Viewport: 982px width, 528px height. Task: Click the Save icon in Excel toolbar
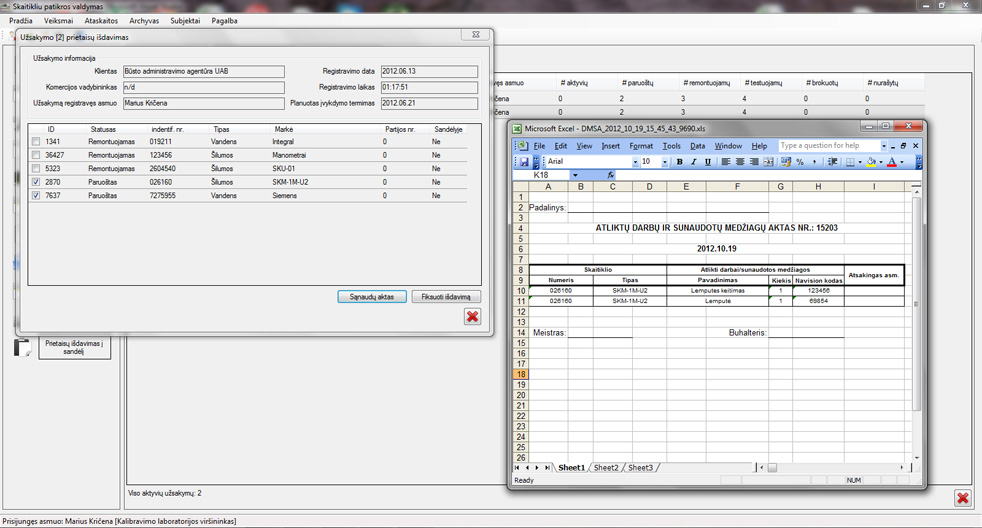[x=523, y=162]
